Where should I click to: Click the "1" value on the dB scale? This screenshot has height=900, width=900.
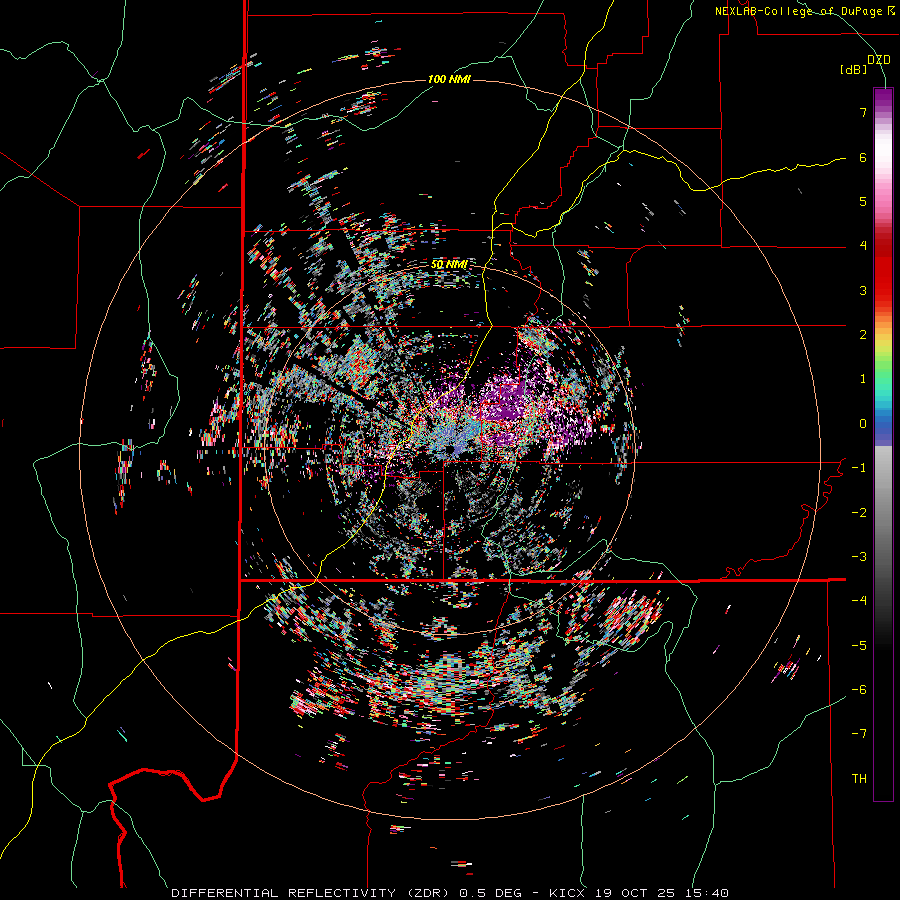coord(863,379)
